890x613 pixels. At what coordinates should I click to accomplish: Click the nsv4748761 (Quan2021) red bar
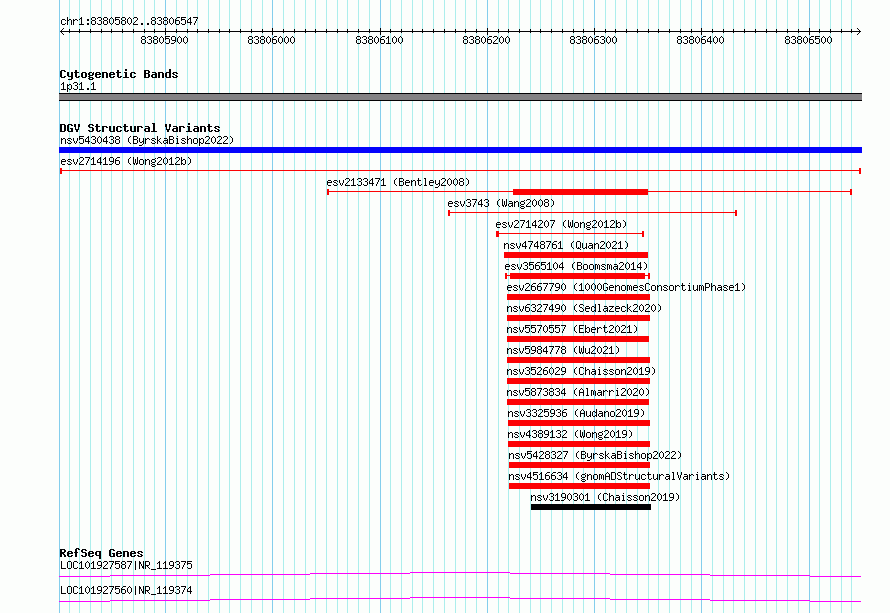pyautogui.click(x=576, y=255)
